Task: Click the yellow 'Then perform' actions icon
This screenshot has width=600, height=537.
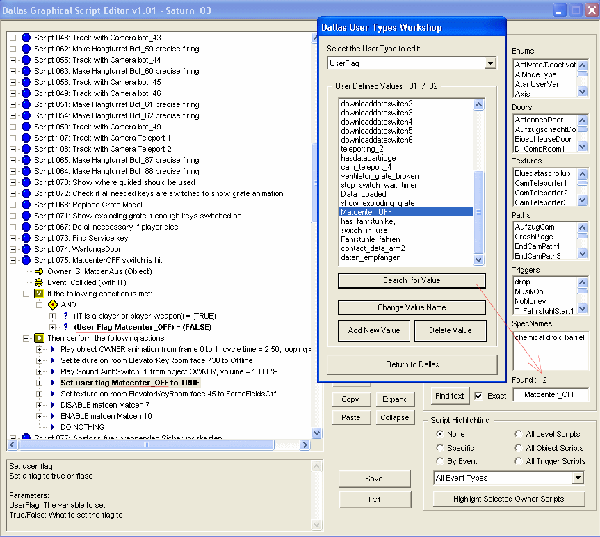Action: tap(38, 338)
